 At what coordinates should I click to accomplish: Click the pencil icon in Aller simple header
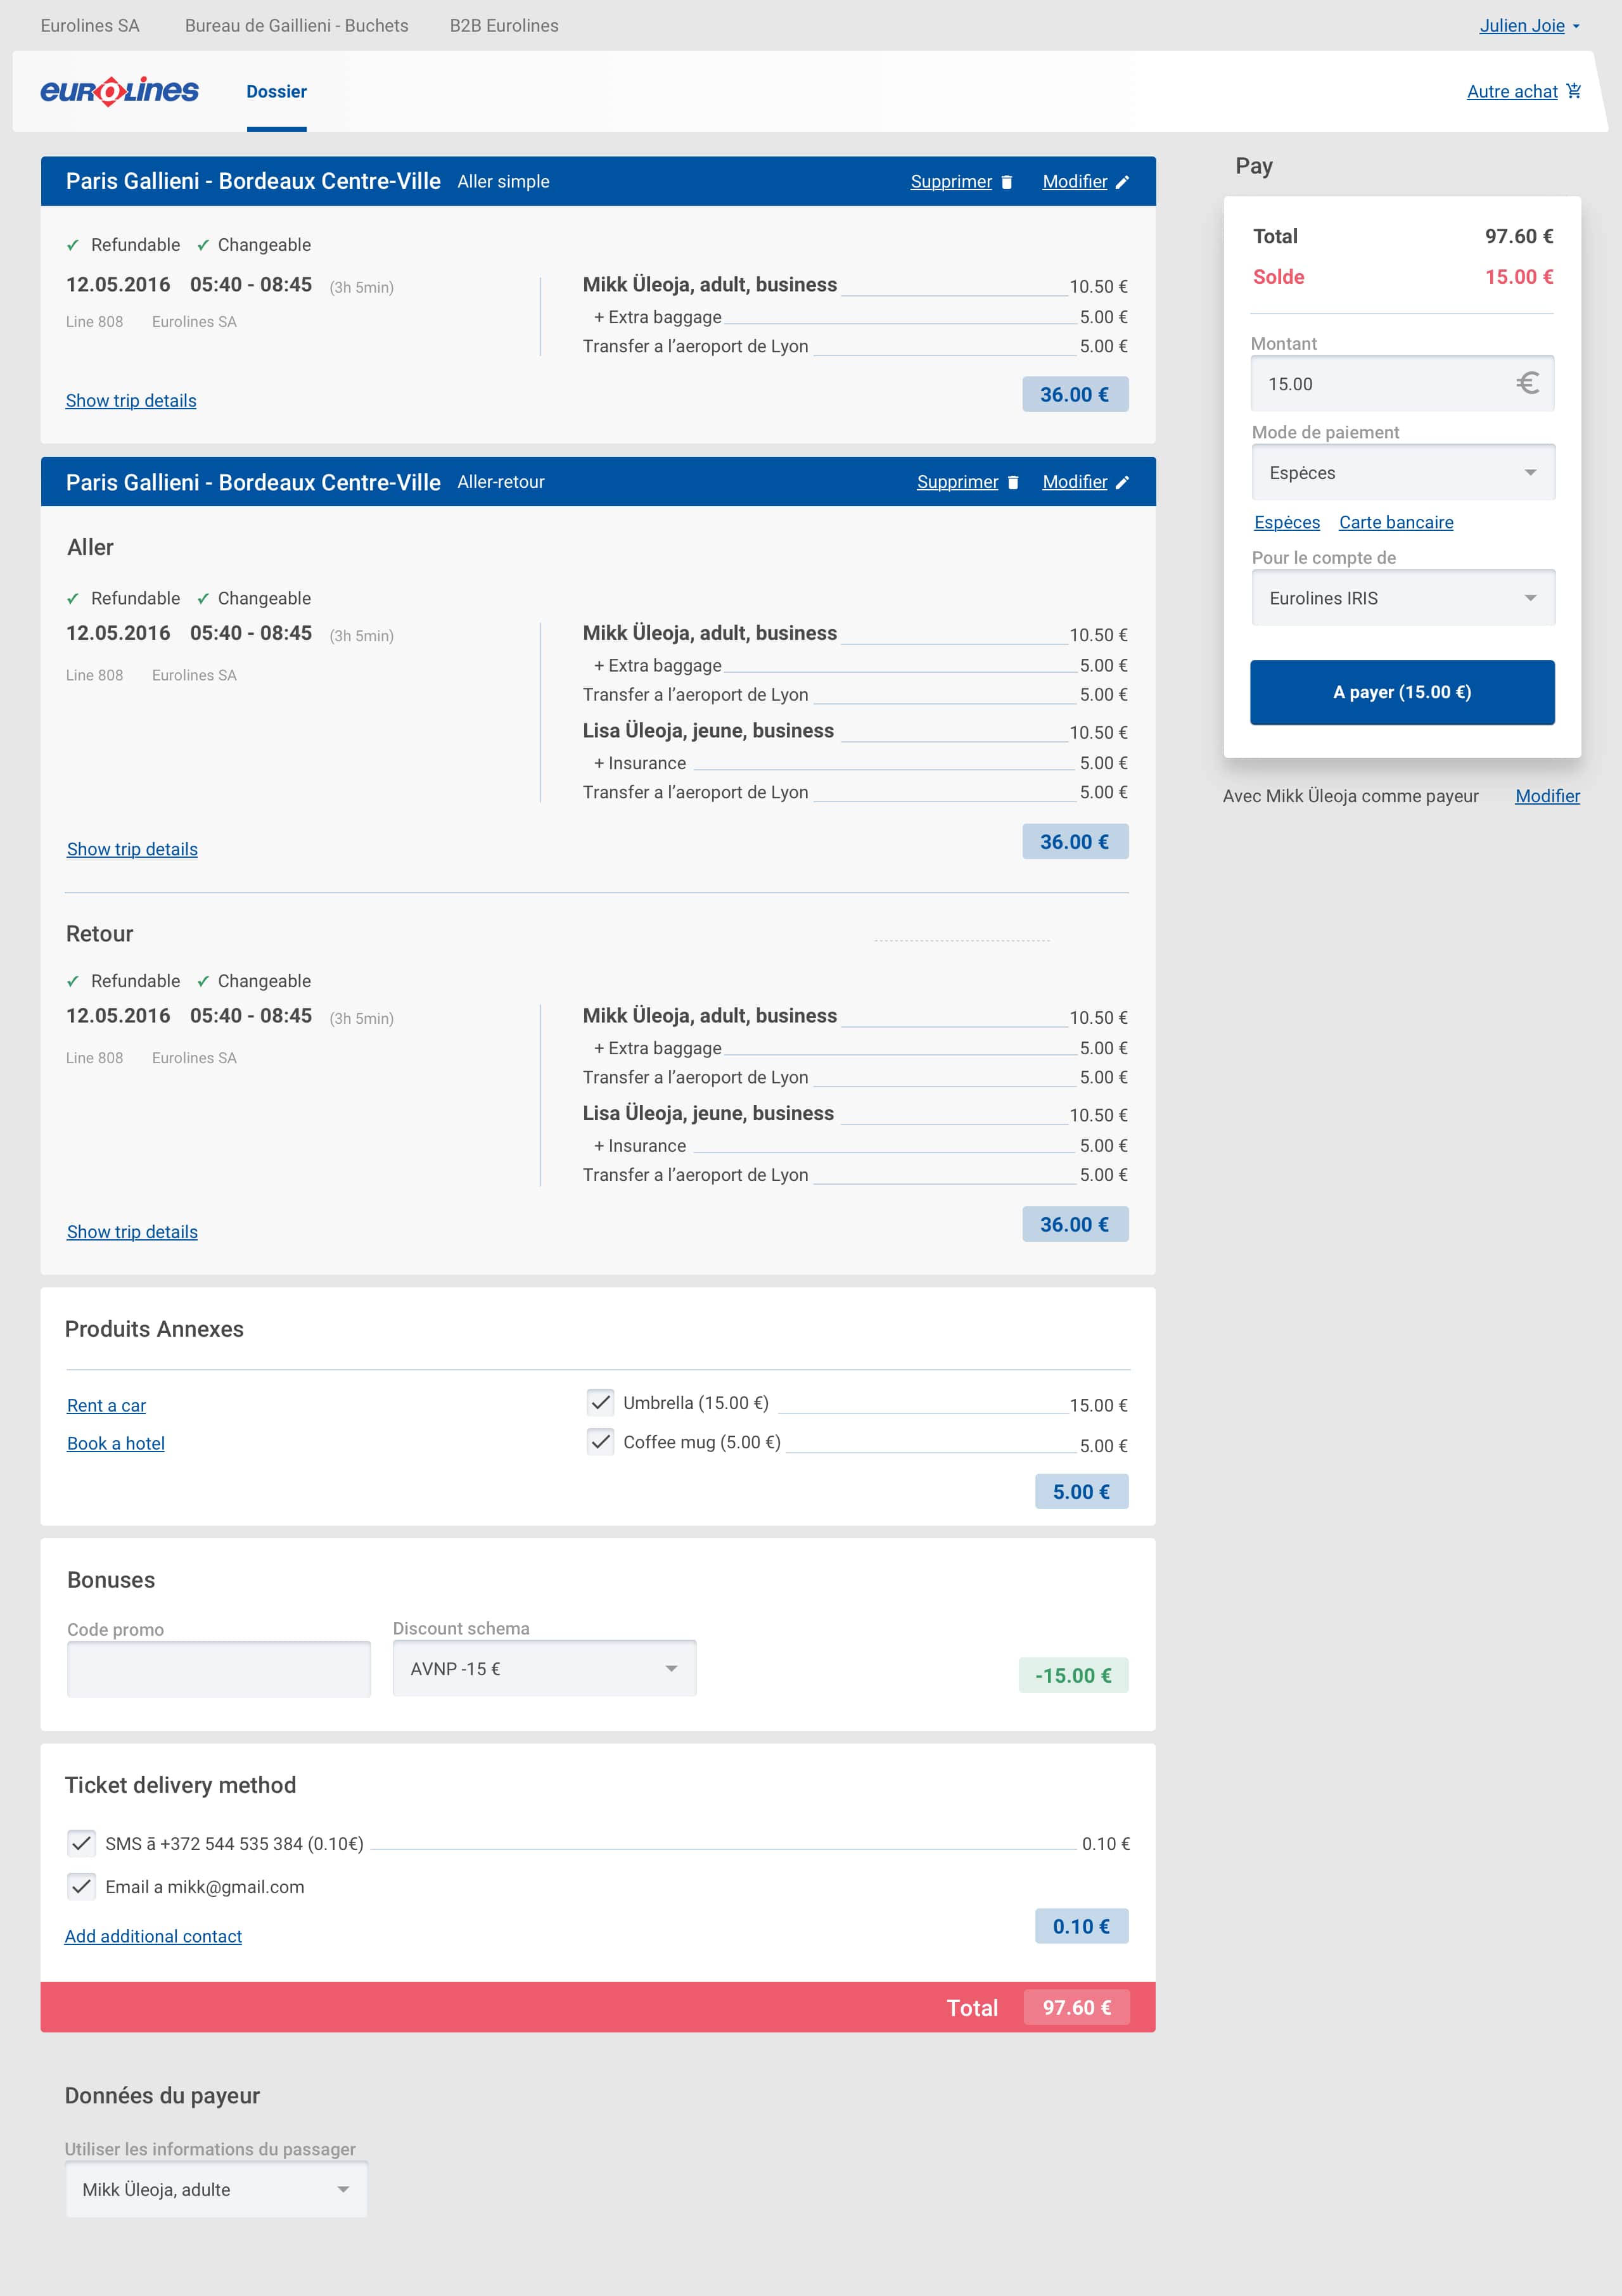(1122, 182)
